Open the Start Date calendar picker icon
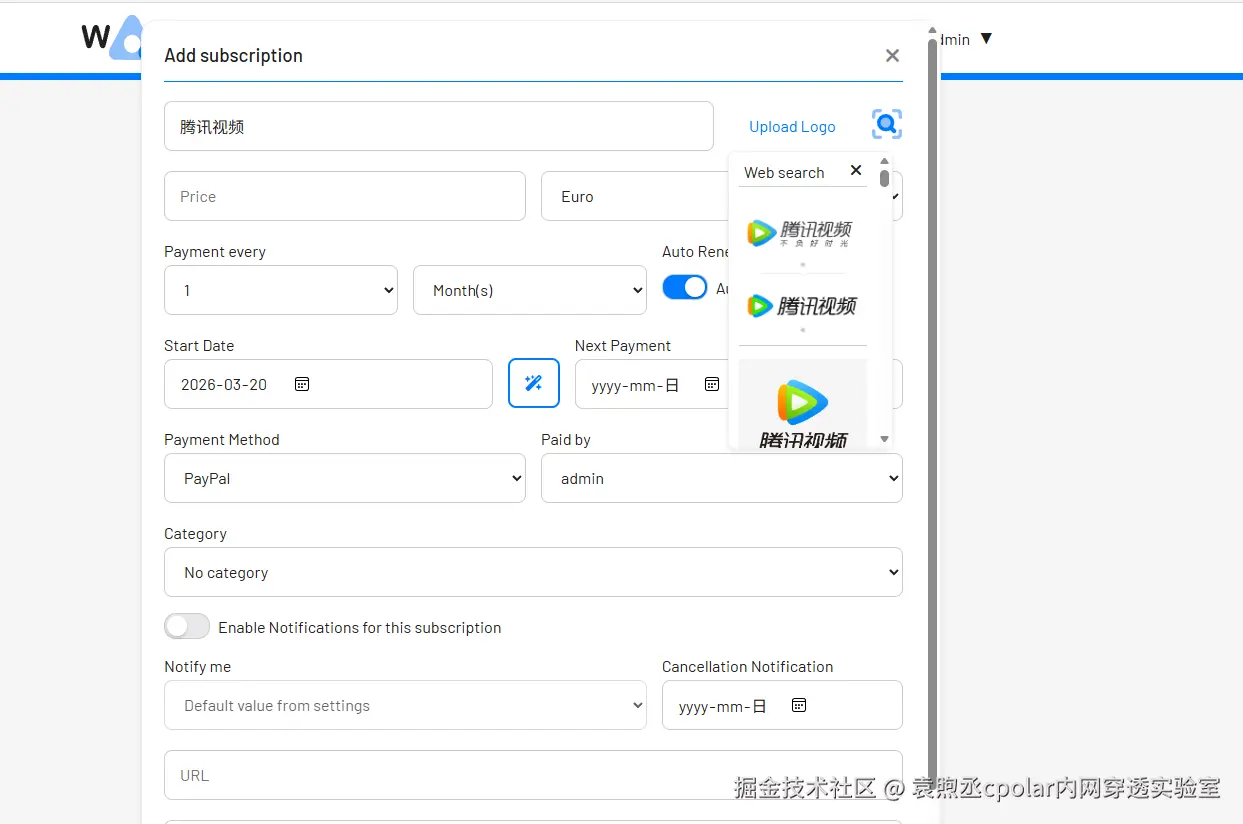1243x824 pixels. 302,384
